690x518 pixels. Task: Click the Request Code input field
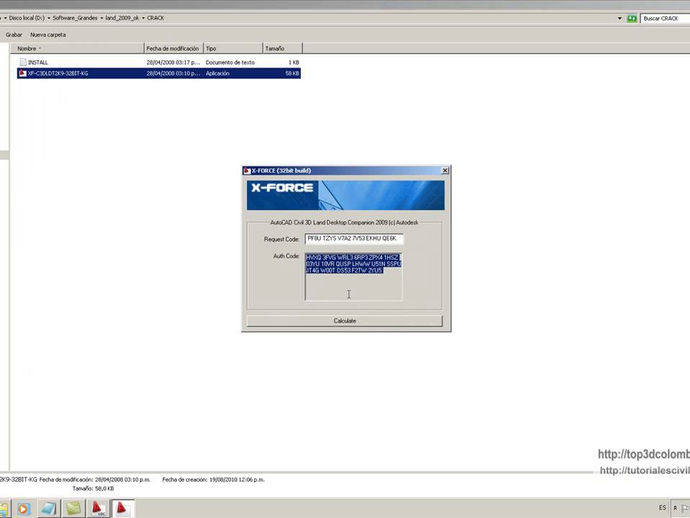pos(354,239)
